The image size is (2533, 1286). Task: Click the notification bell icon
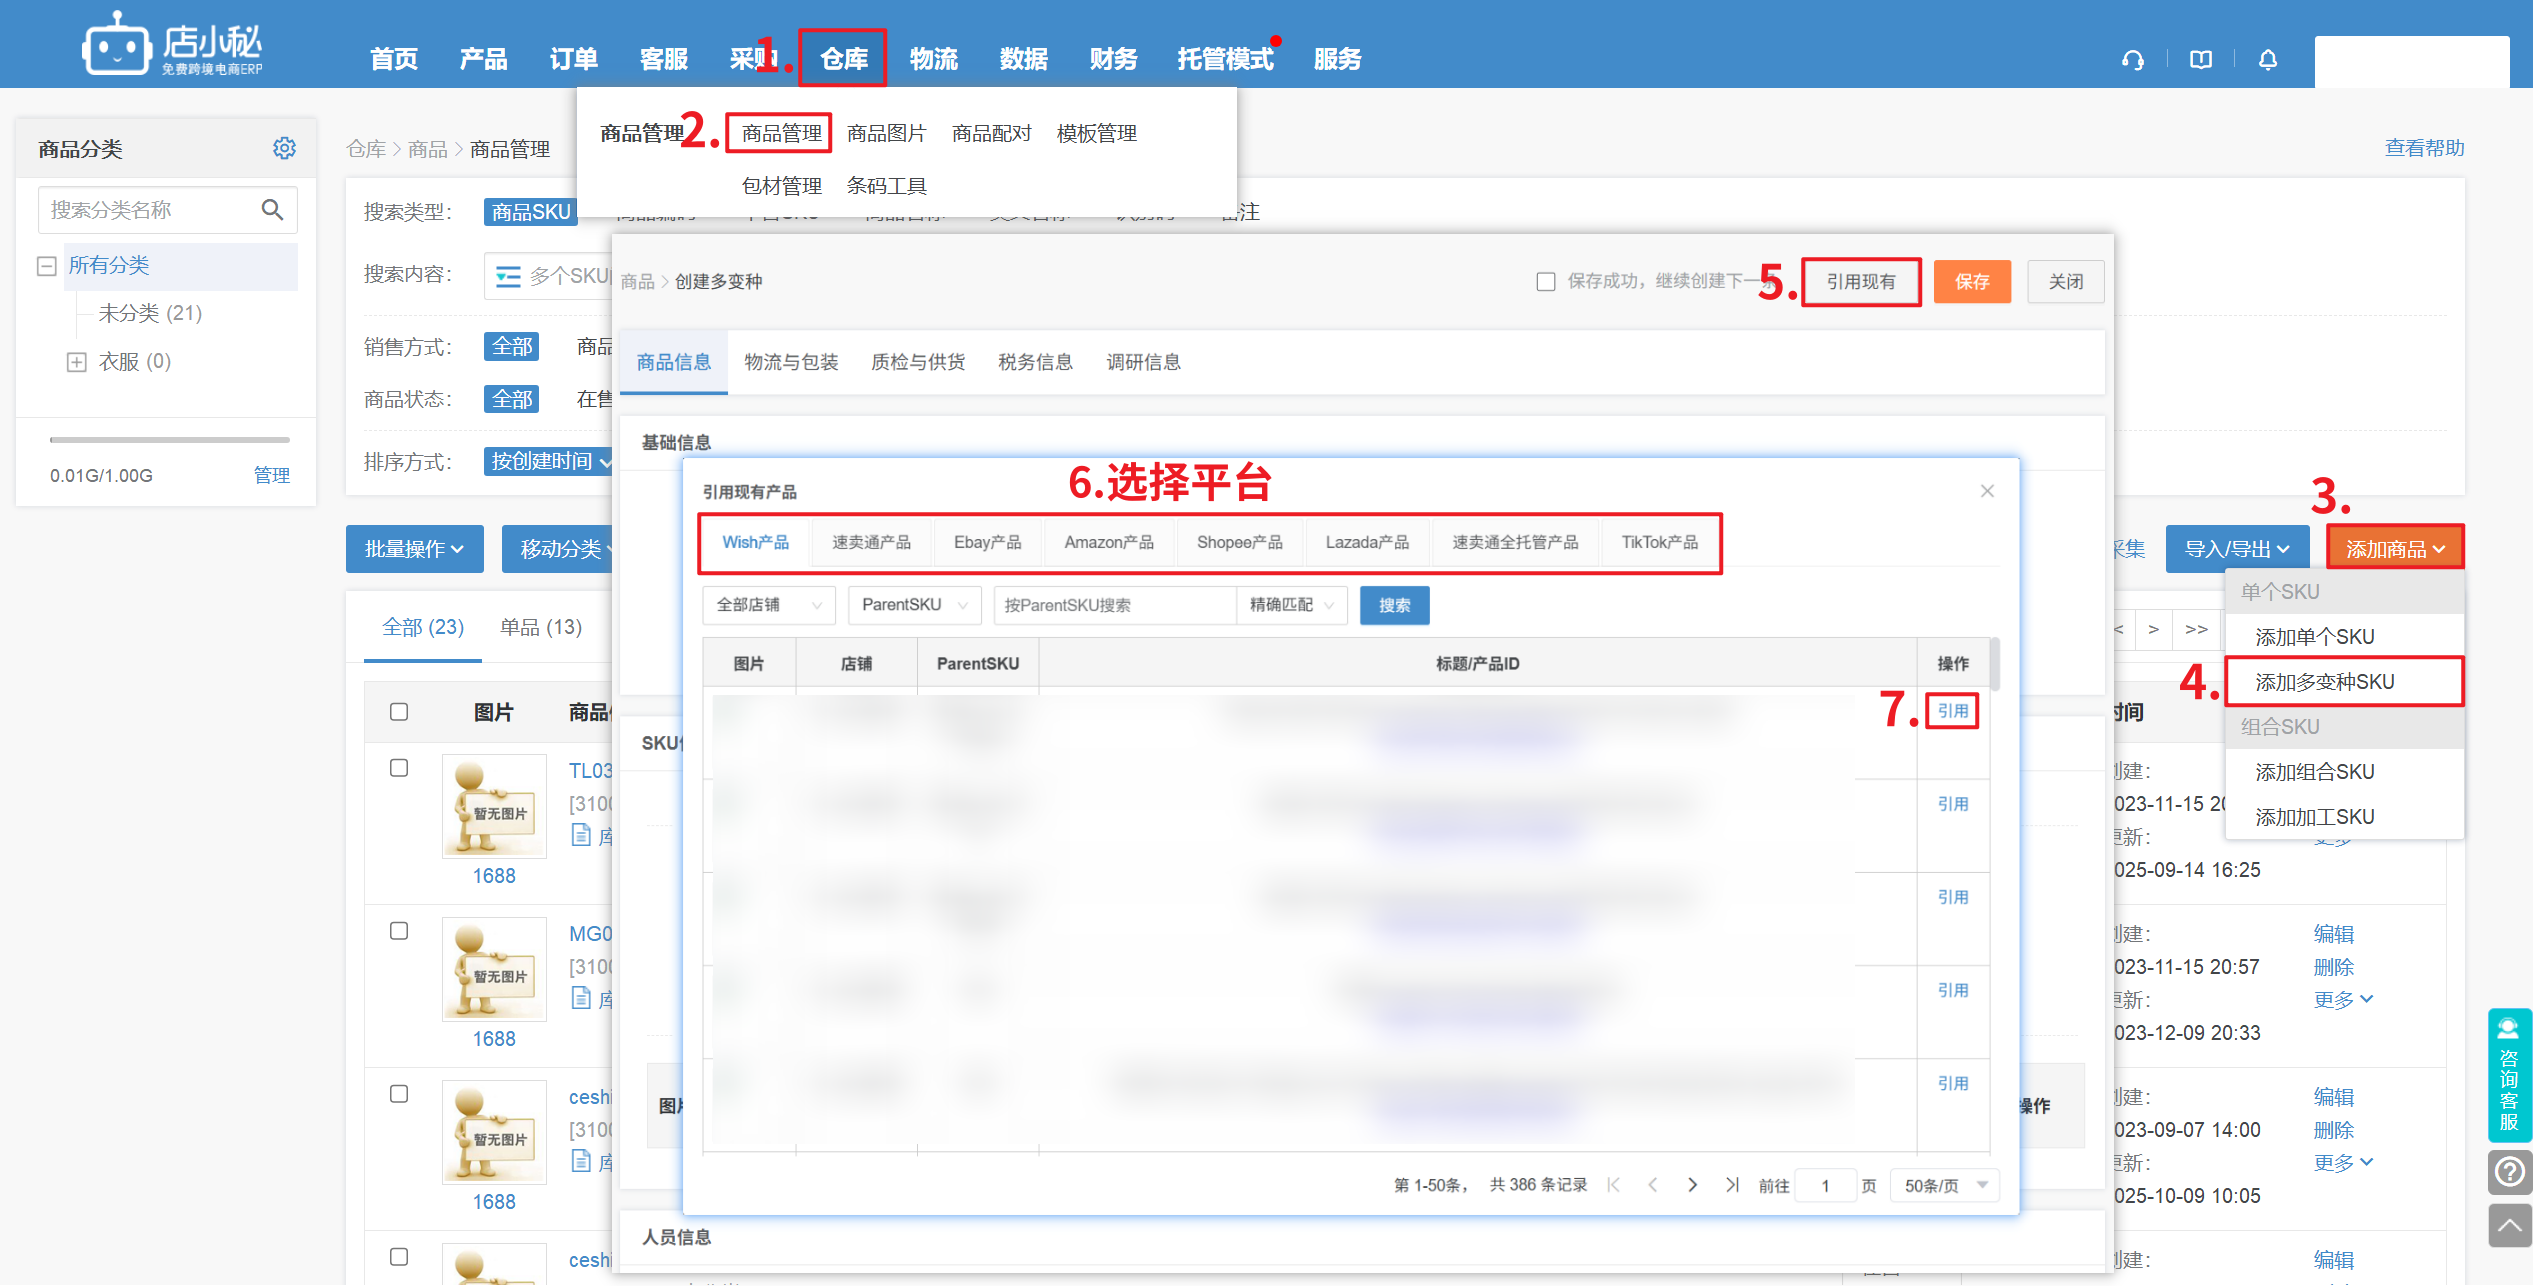tap(2267, 60)
